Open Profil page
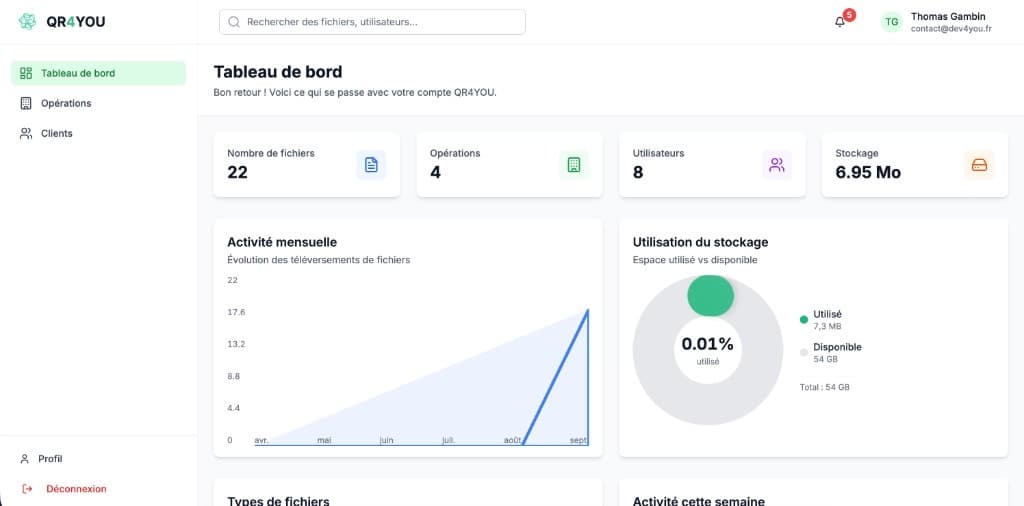The height and width of the screenshot is (506, 1024). tap(50, 459)
